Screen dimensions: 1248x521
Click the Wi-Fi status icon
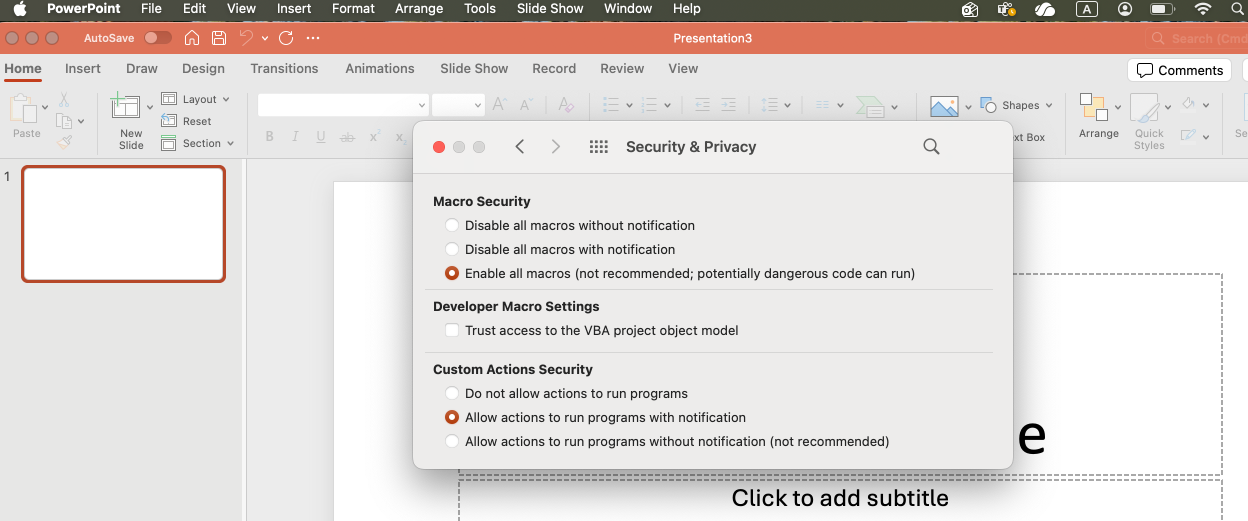(1202, 9)
